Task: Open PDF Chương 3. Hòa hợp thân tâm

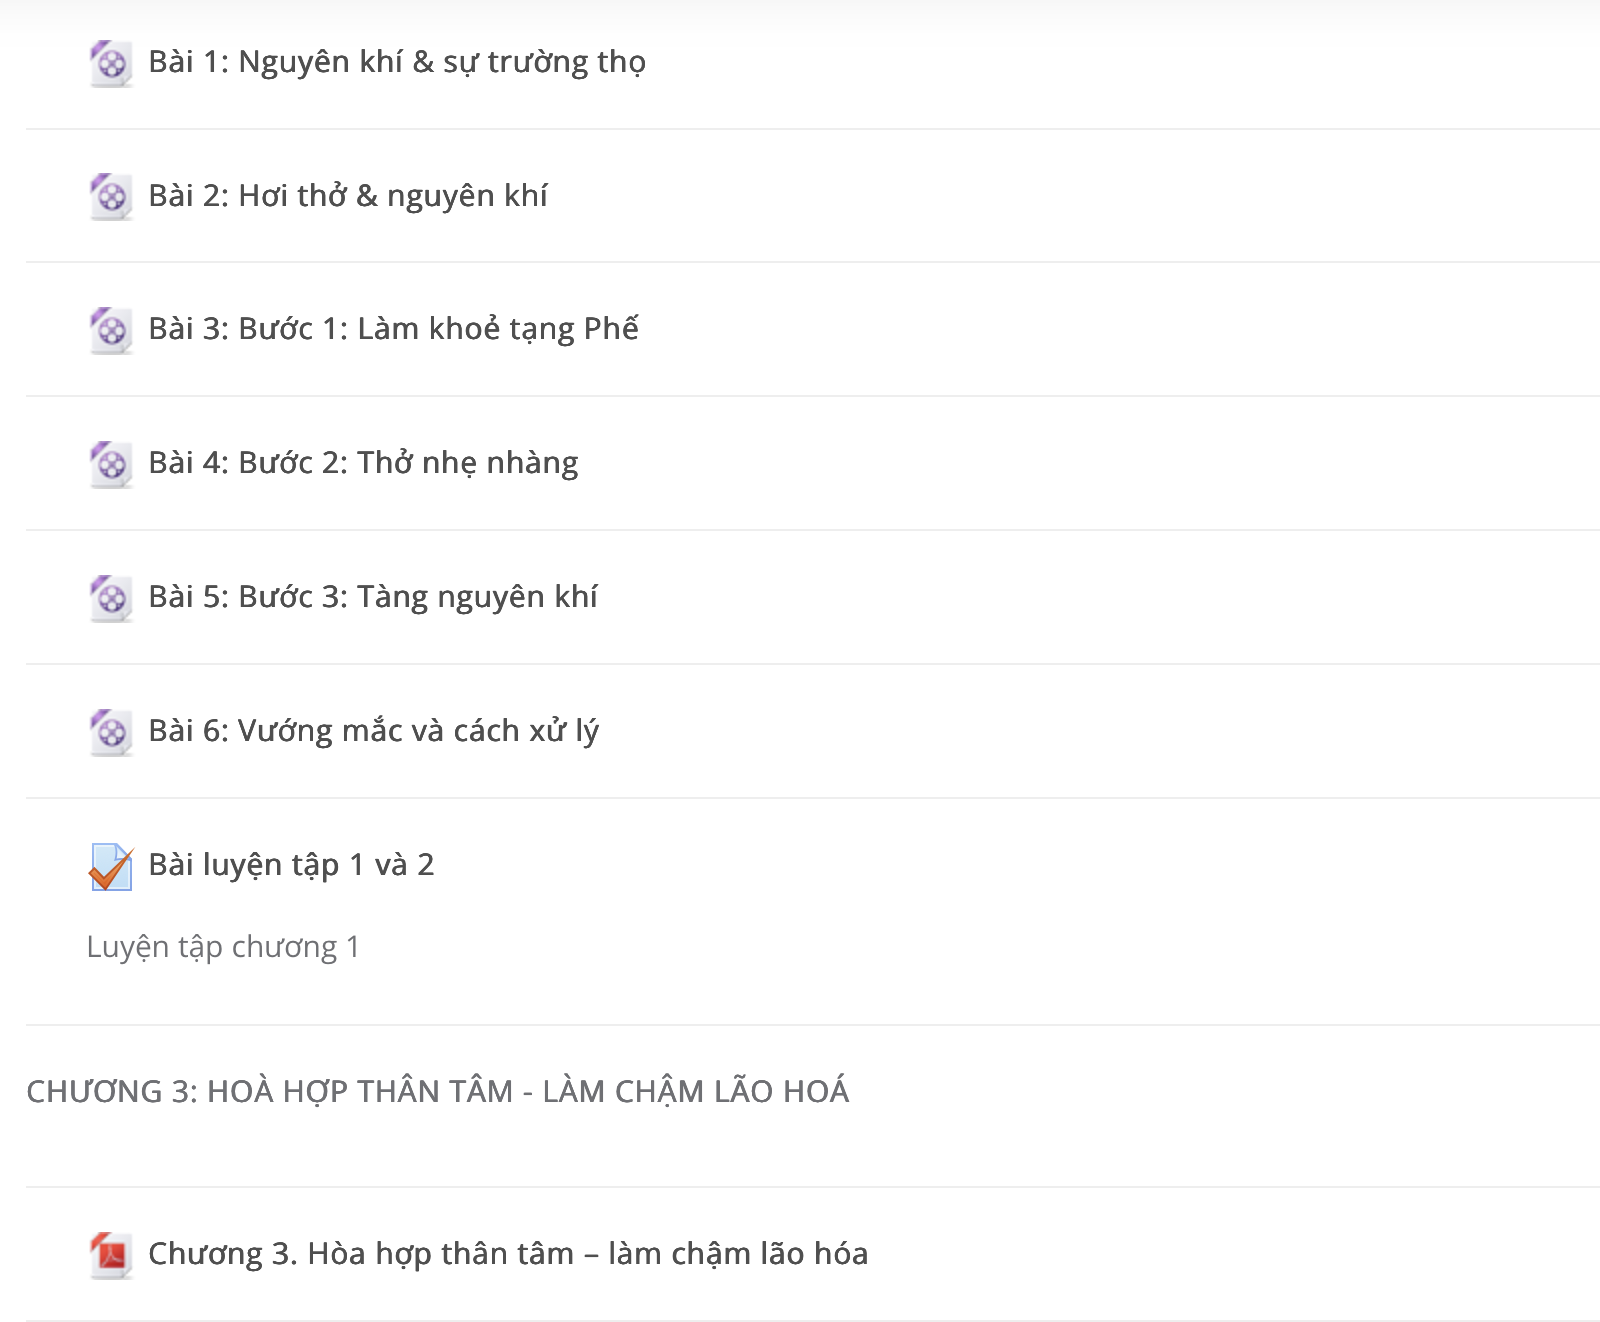Action: tap(508, 1254)
